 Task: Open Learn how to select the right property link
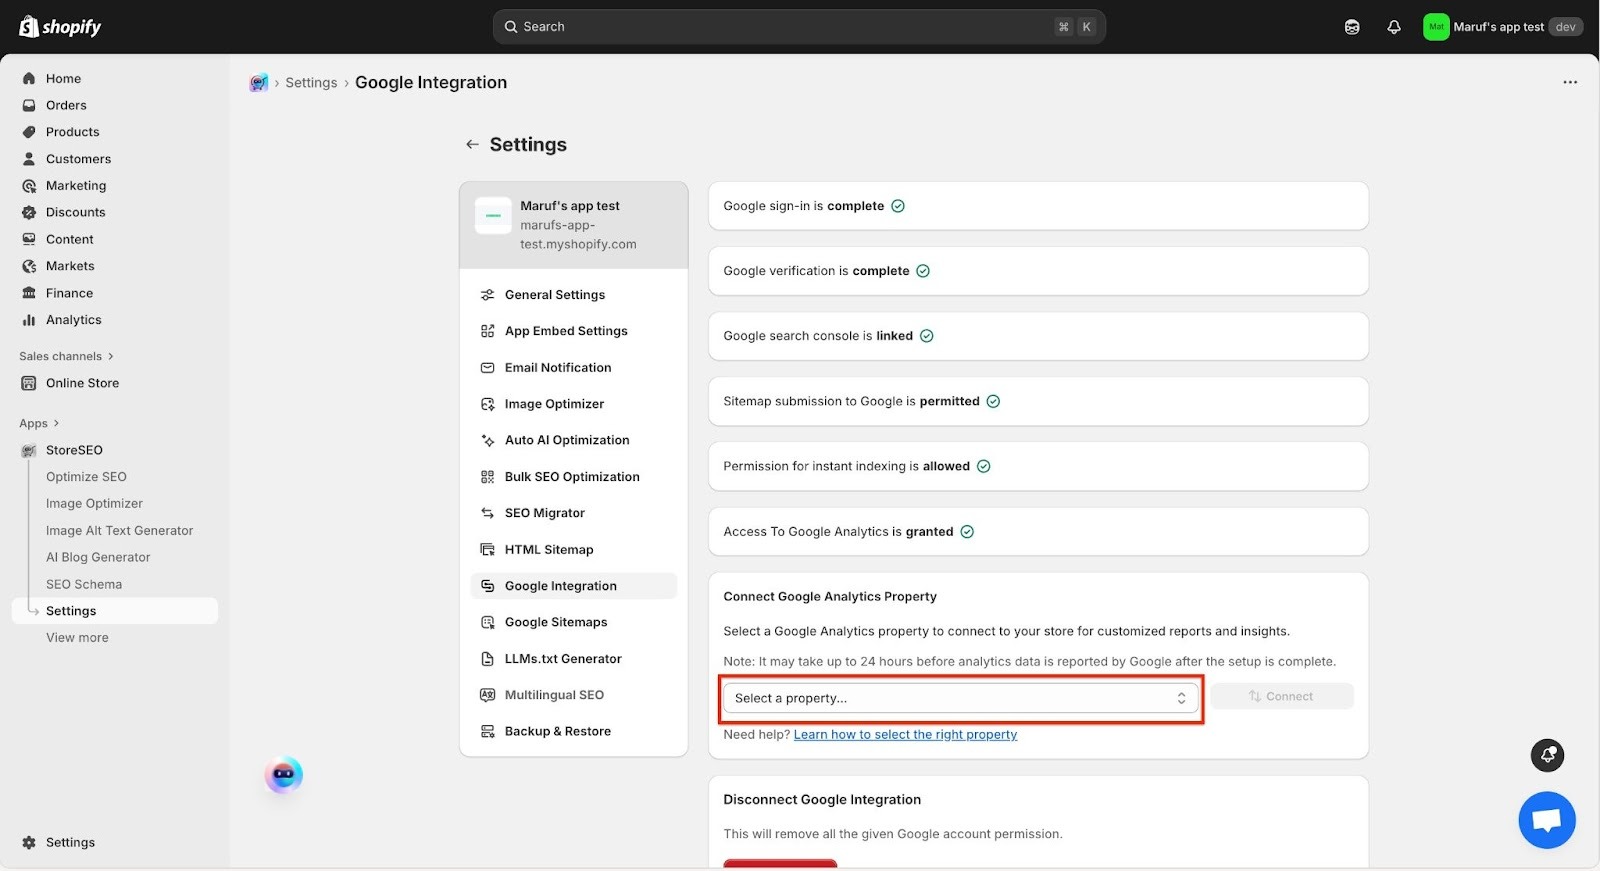click(x=905, y=735)
